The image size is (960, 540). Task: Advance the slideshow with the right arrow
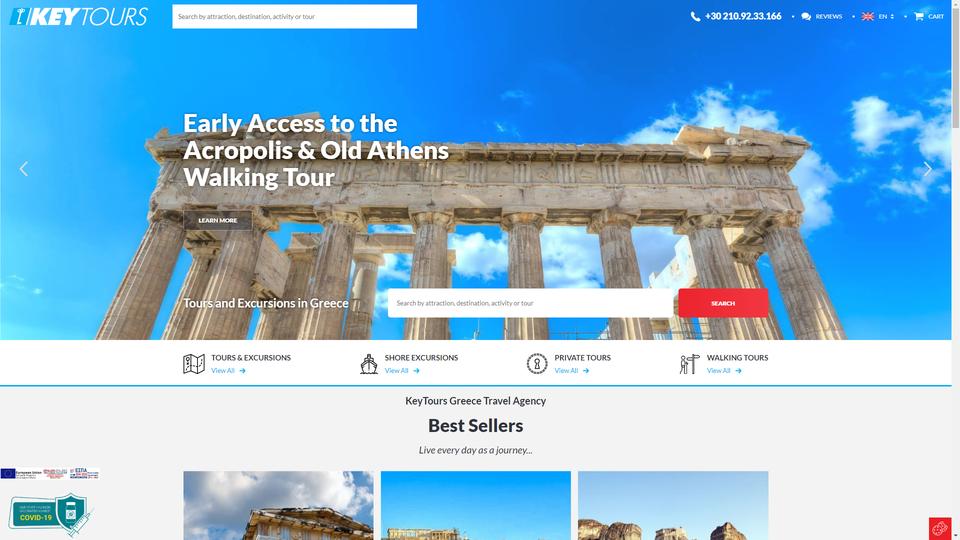(928, 169)
